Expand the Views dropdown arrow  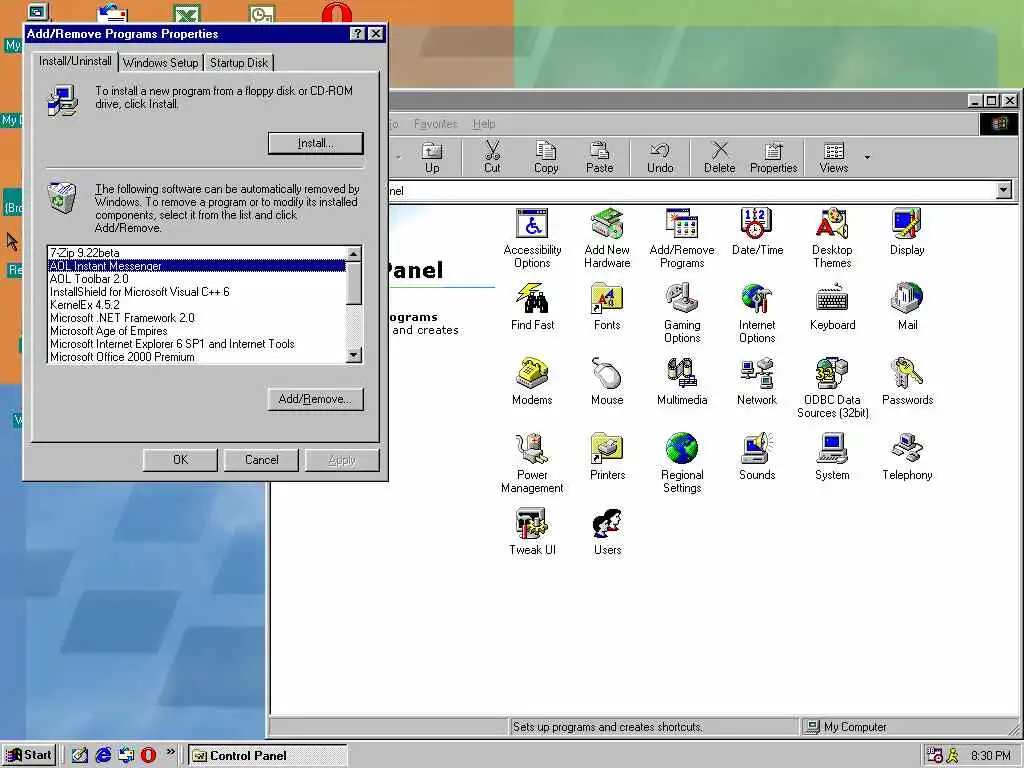pos(868,157)
